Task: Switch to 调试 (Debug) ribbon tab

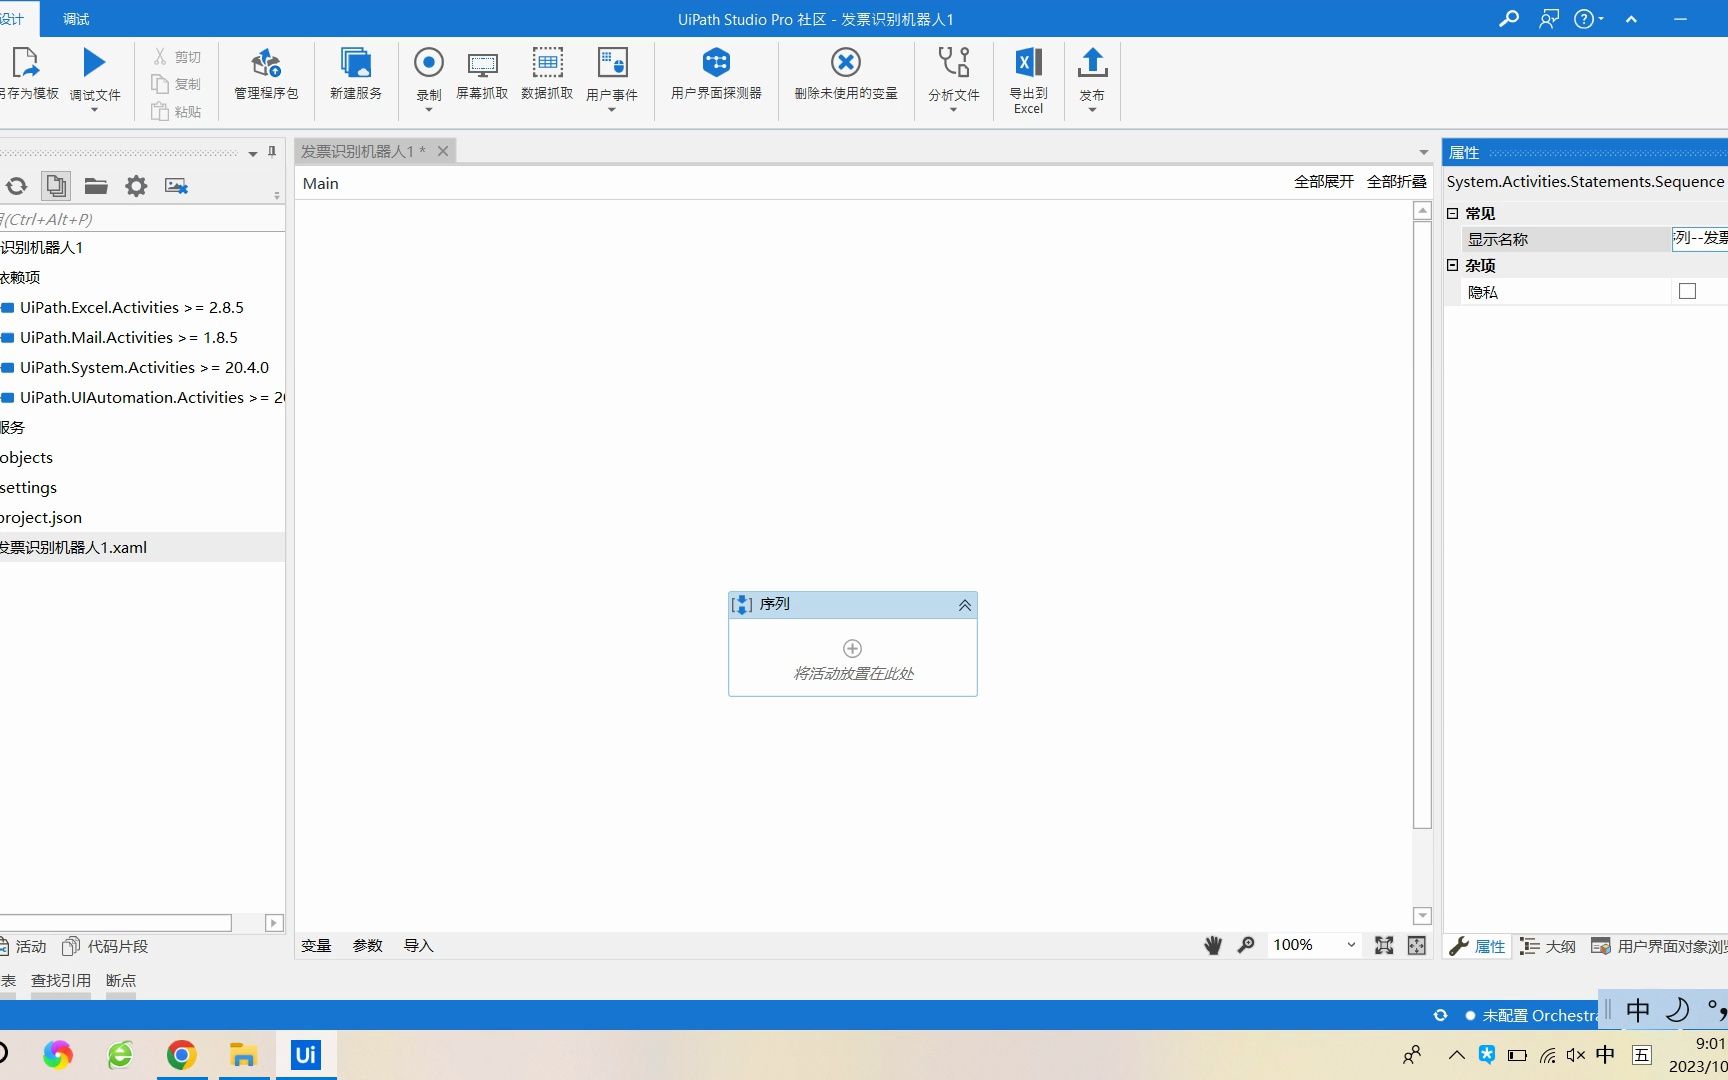Action: pyautogui.click(x=76, y=19)
